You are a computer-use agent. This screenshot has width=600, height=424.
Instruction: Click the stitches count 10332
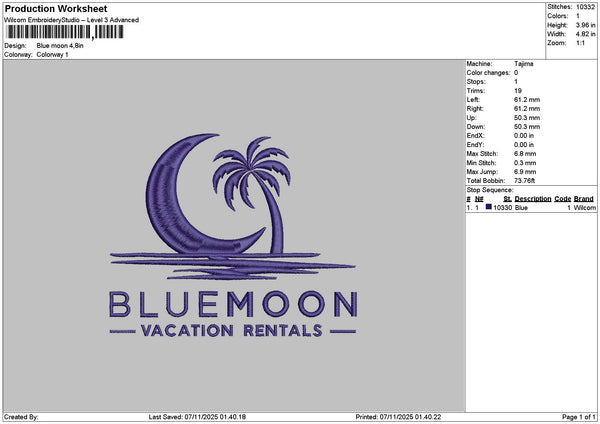(x=585, y=7)
